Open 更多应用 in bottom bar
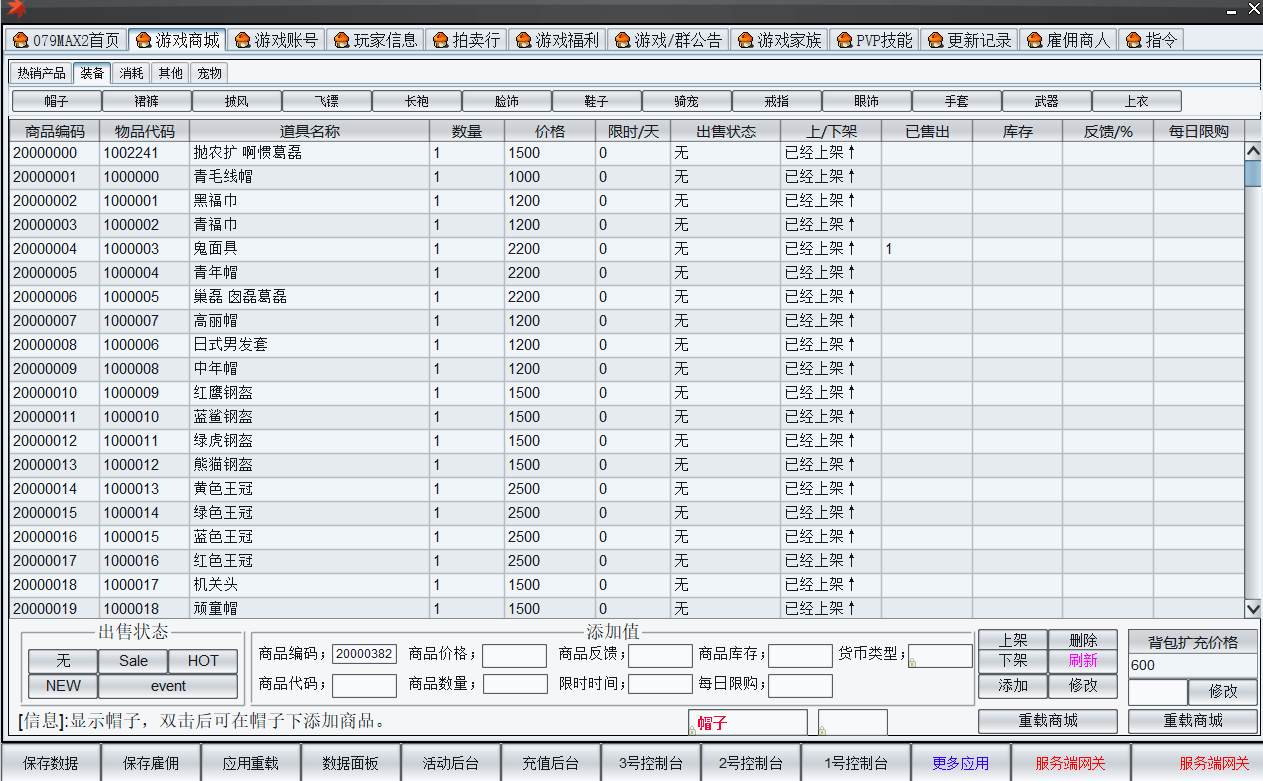1263x781 pixels. pyautogui.click(x=960, y=763)
